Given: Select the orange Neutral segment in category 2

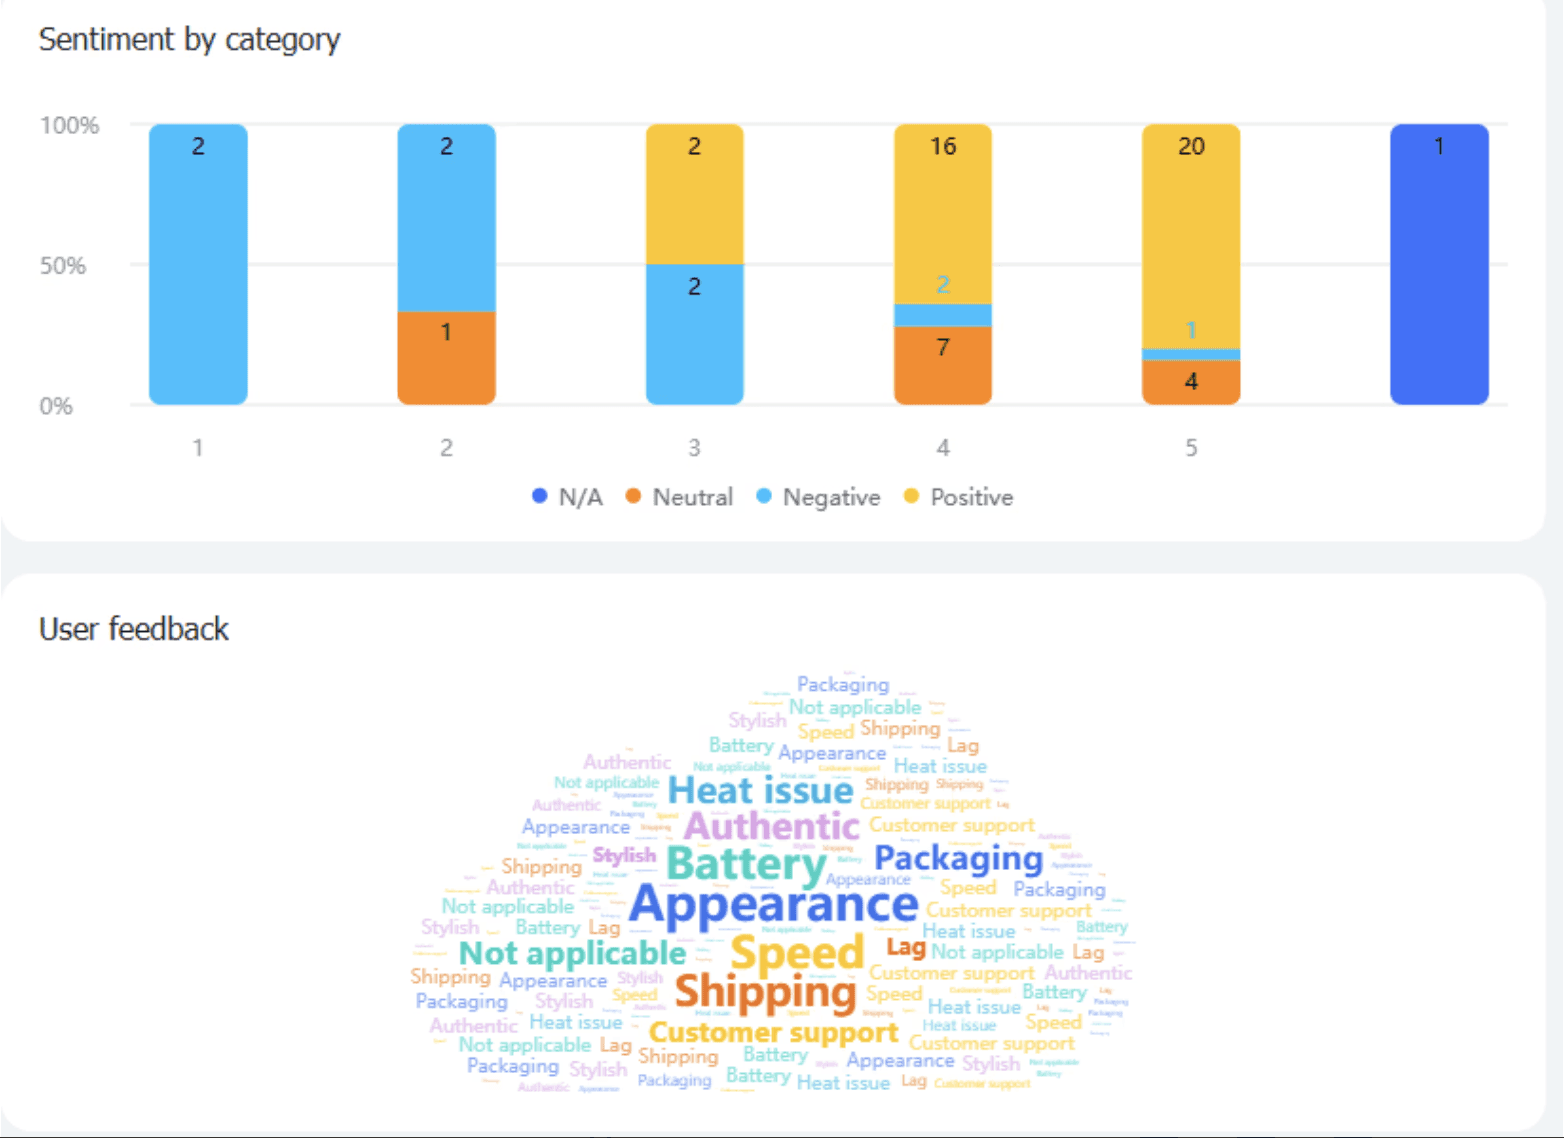Looking at the screenshot, I should pos(446,358).
